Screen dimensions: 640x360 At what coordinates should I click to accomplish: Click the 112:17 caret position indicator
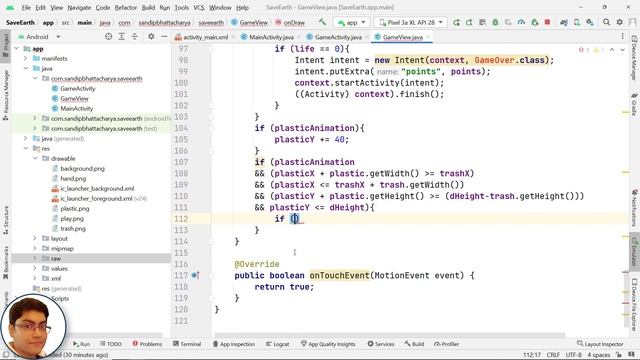click(x=532, y=355)
